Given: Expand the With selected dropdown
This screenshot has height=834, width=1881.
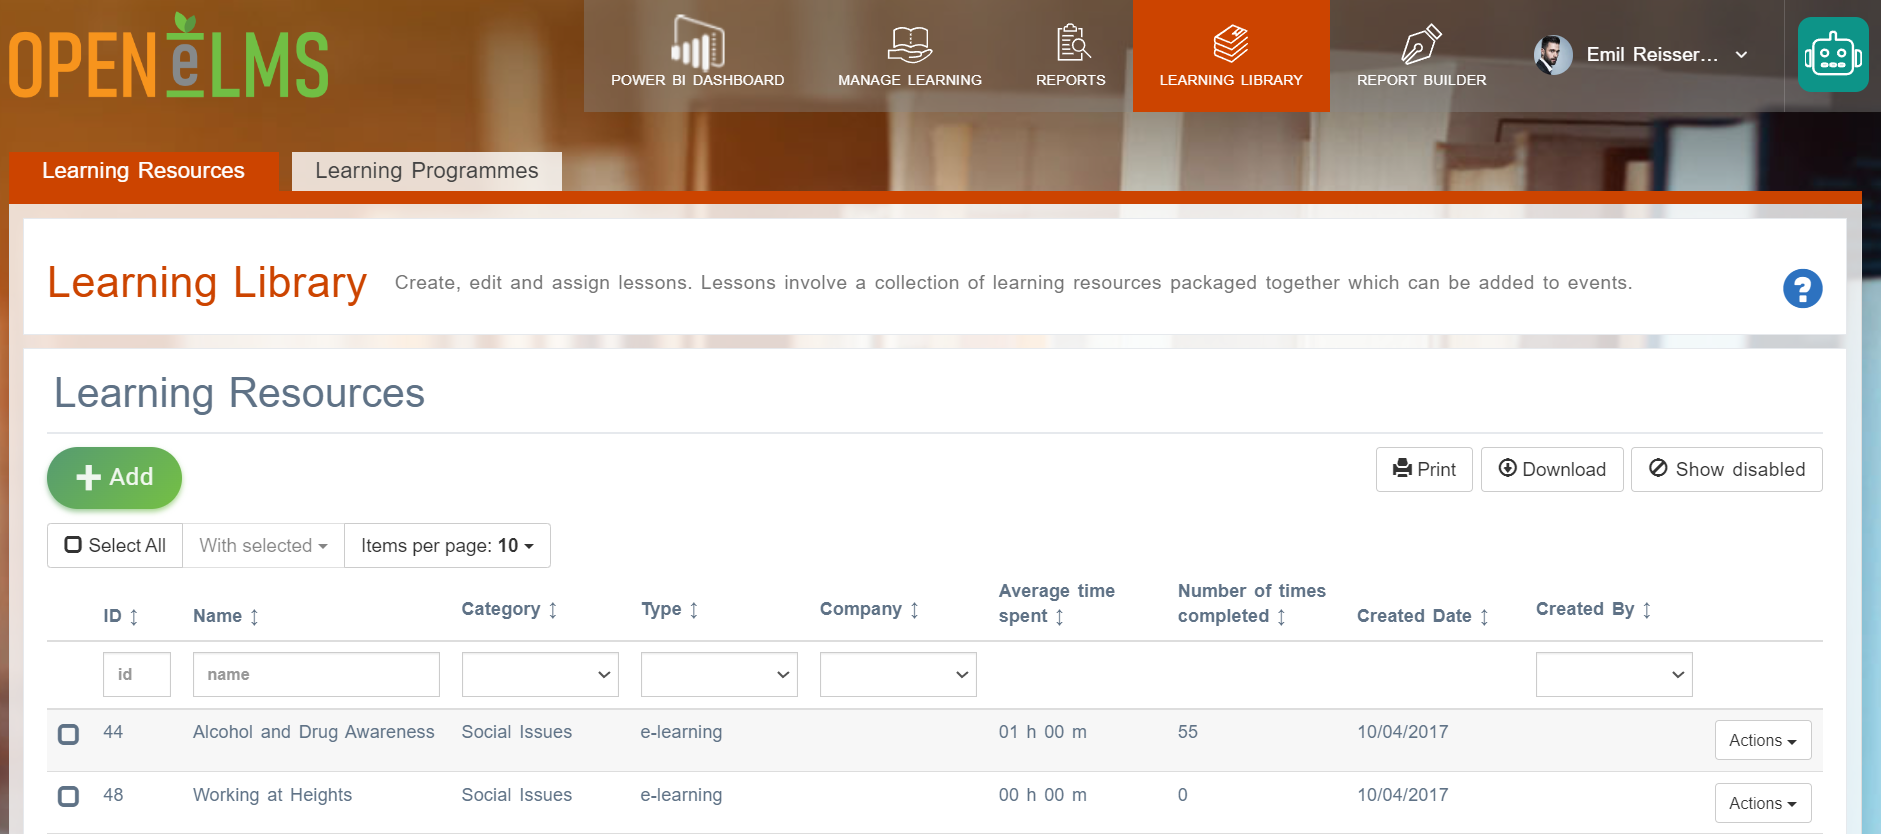Looking at the screenshot, I should click(263, 546).
